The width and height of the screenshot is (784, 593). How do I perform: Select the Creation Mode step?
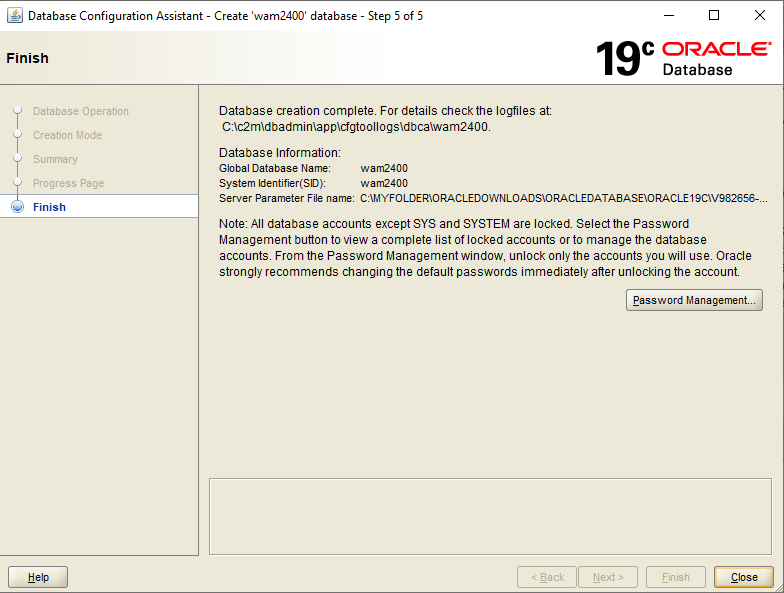pos(68,135)
